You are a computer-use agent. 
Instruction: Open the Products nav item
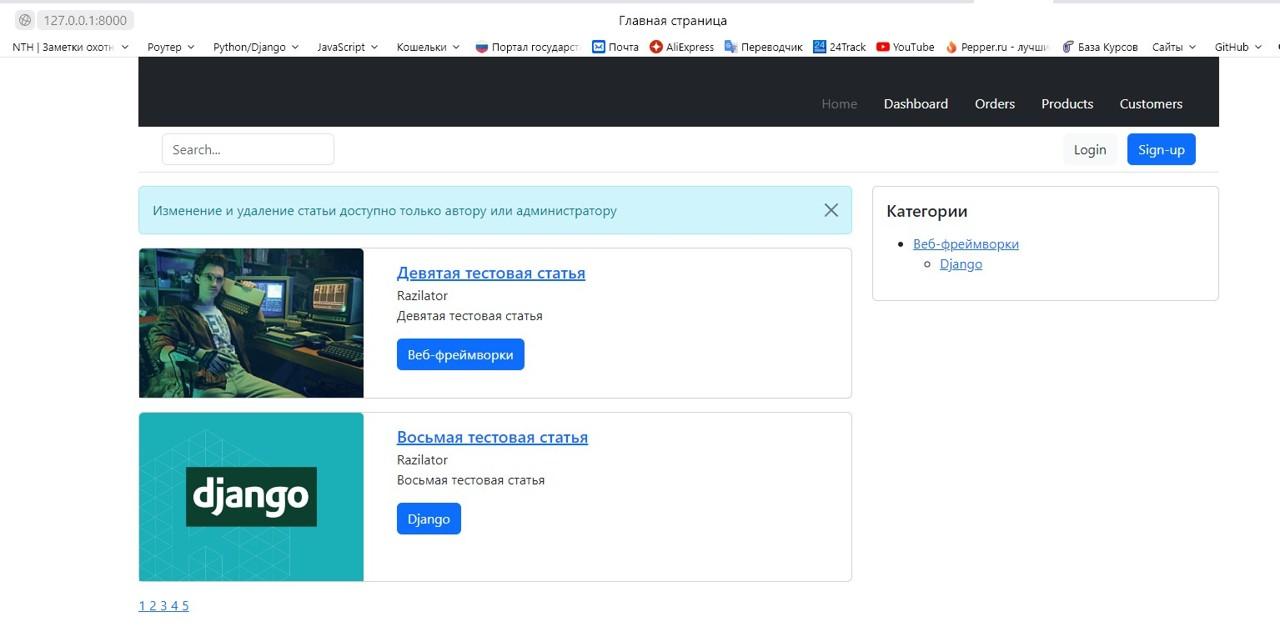click(1067, 104)
